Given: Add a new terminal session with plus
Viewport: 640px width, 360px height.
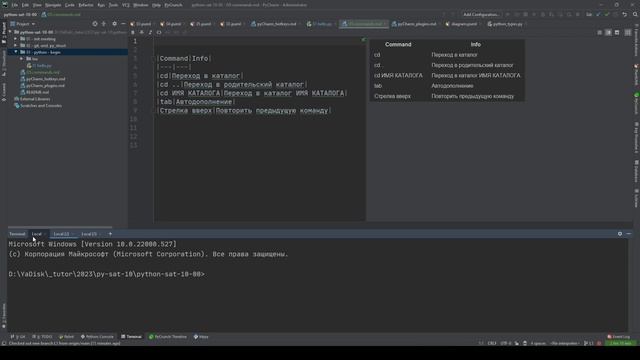Looking at the screenshot, I should pyautogui.click(x=110, y=234).
